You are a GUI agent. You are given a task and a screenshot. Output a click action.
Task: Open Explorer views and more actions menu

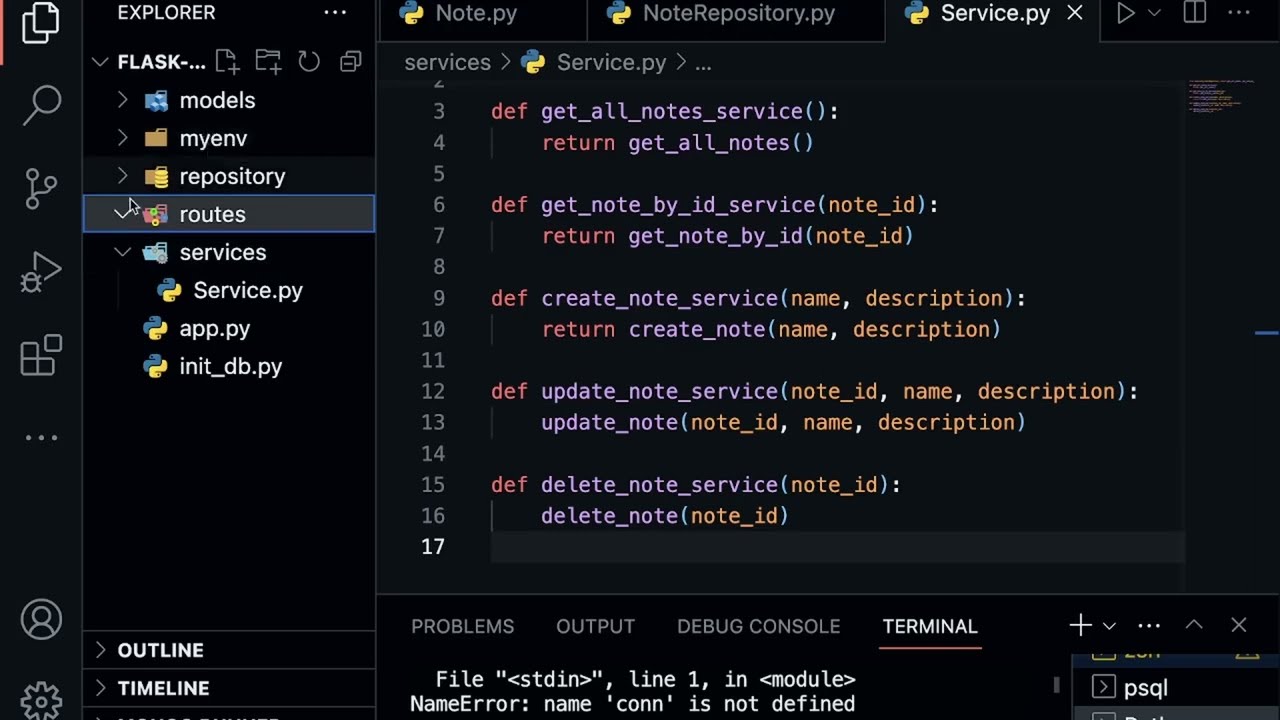(335, 13)
